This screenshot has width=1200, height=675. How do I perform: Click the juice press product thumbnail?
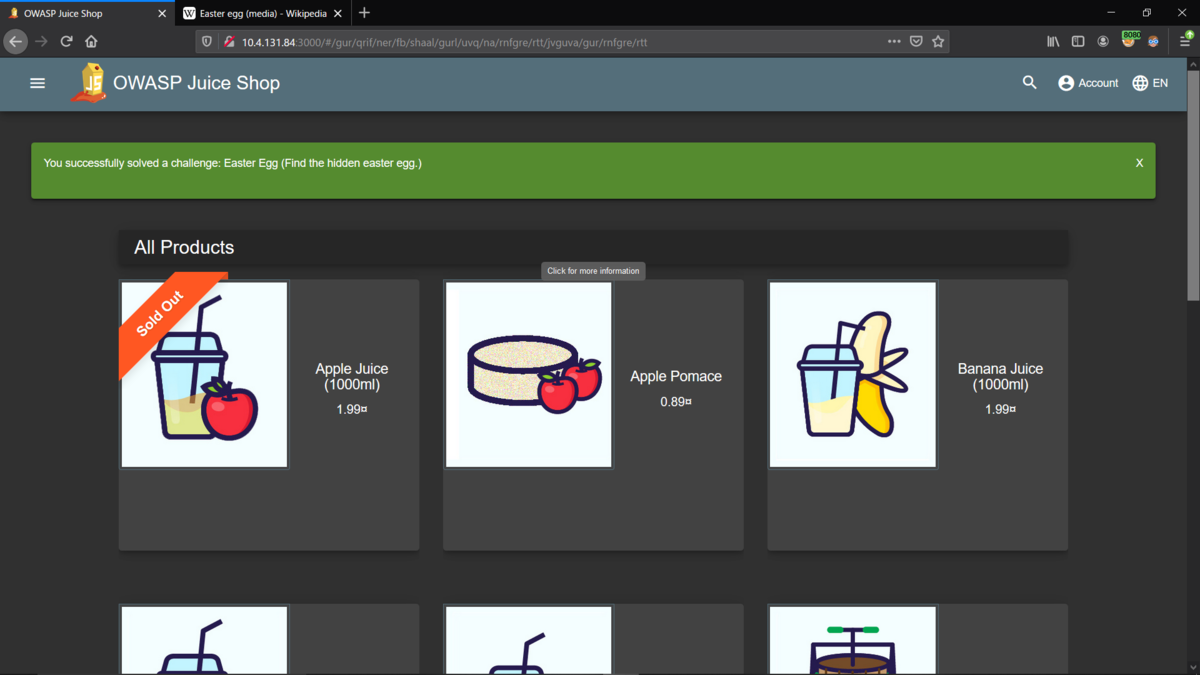click(x=853, y=641)
